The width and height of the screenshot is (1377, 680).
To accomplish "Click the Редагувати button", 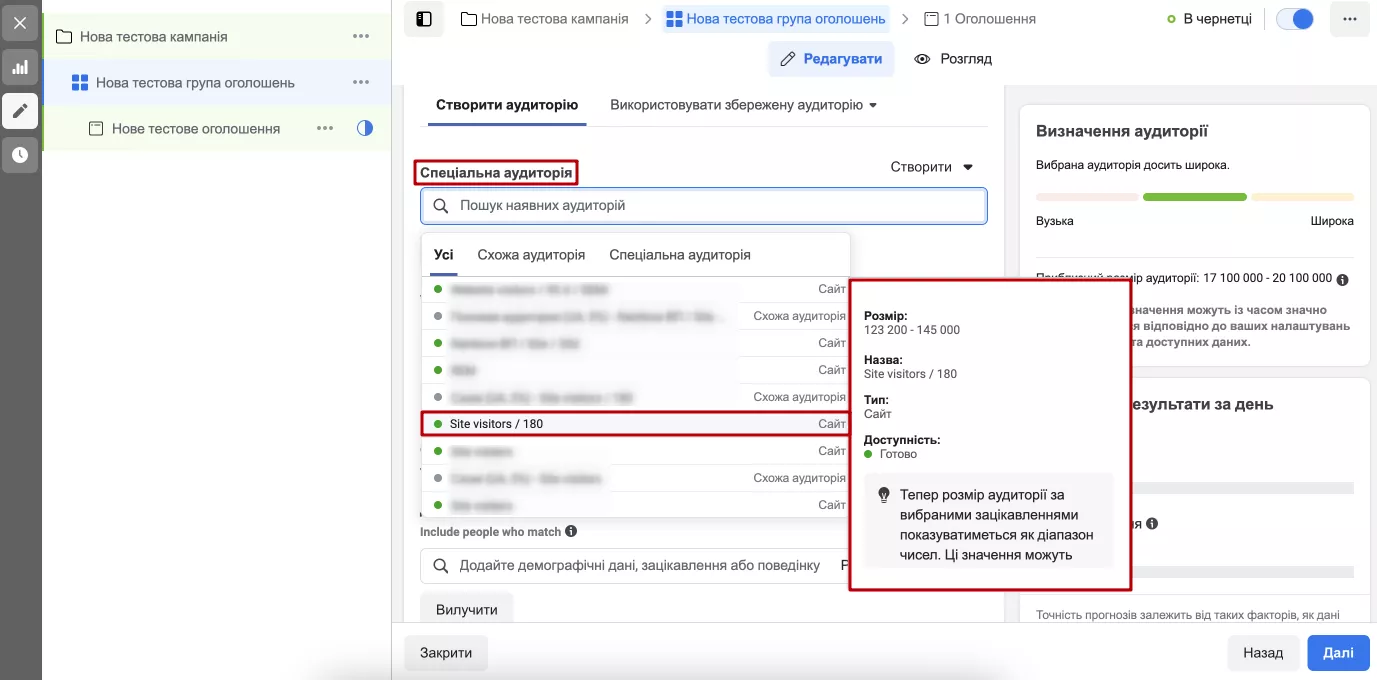I will (831, 59).
